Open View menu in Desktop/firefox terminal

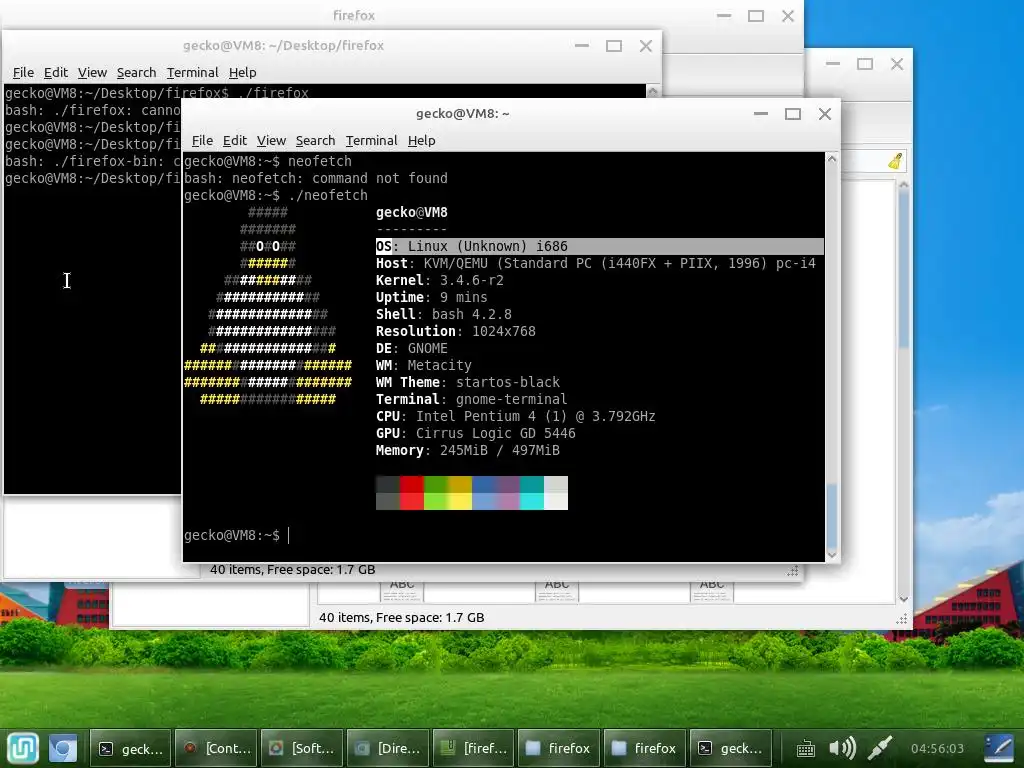92,72
